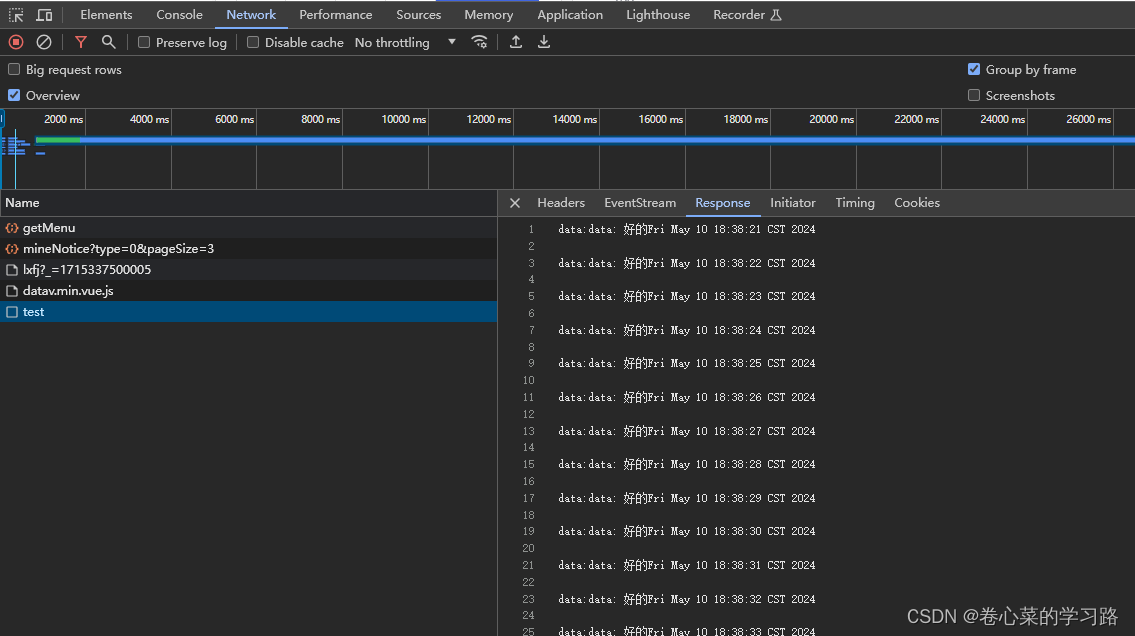
Task: Click the inspect element picker icon
Action: pyautogui.click(x=16, y=15)
